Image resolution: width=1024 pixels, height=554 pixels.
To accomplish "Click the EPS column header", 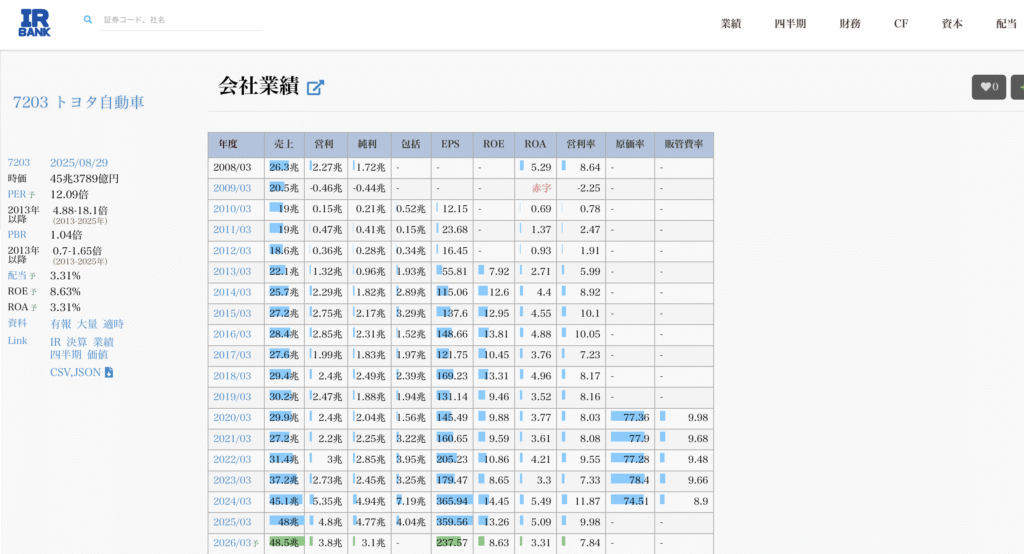I will click(450, 144).
